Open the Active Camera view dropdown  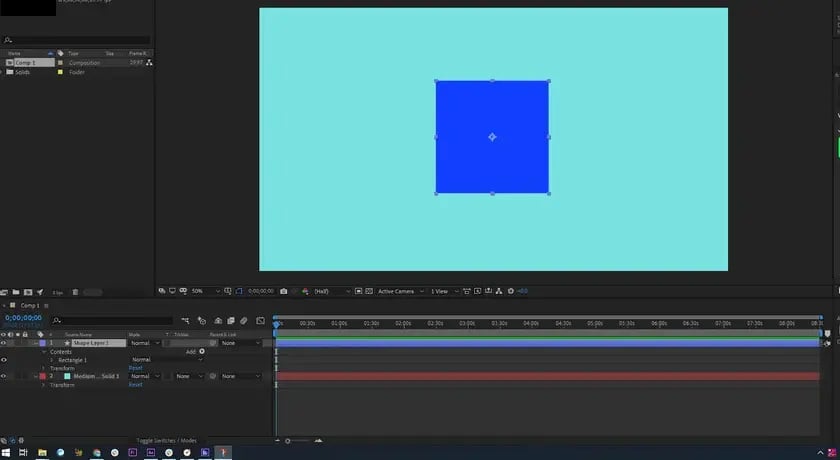pyautogui.click(x=398, y=291)
